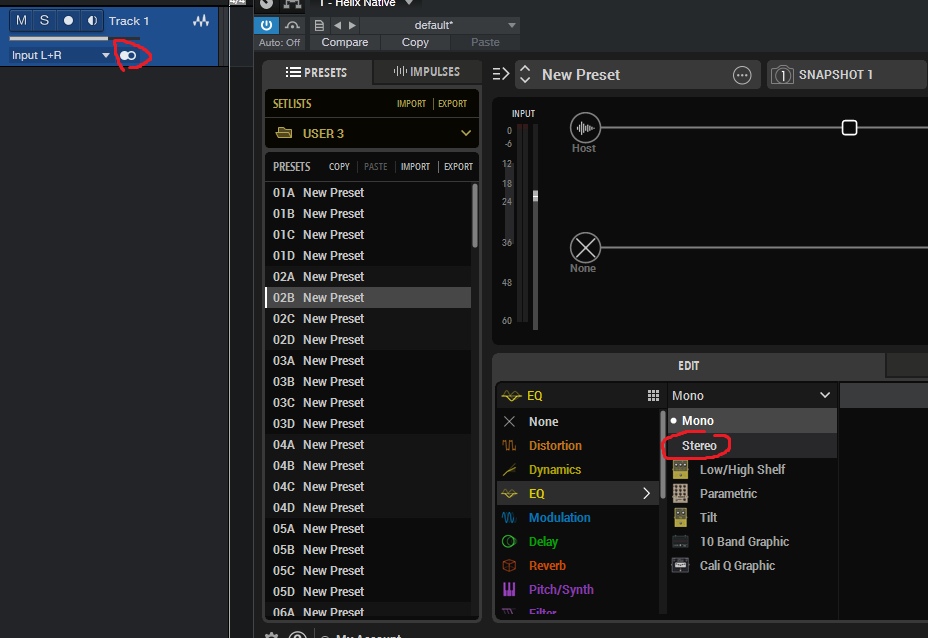Select preset 01A New Preset

tap(368, 193)
